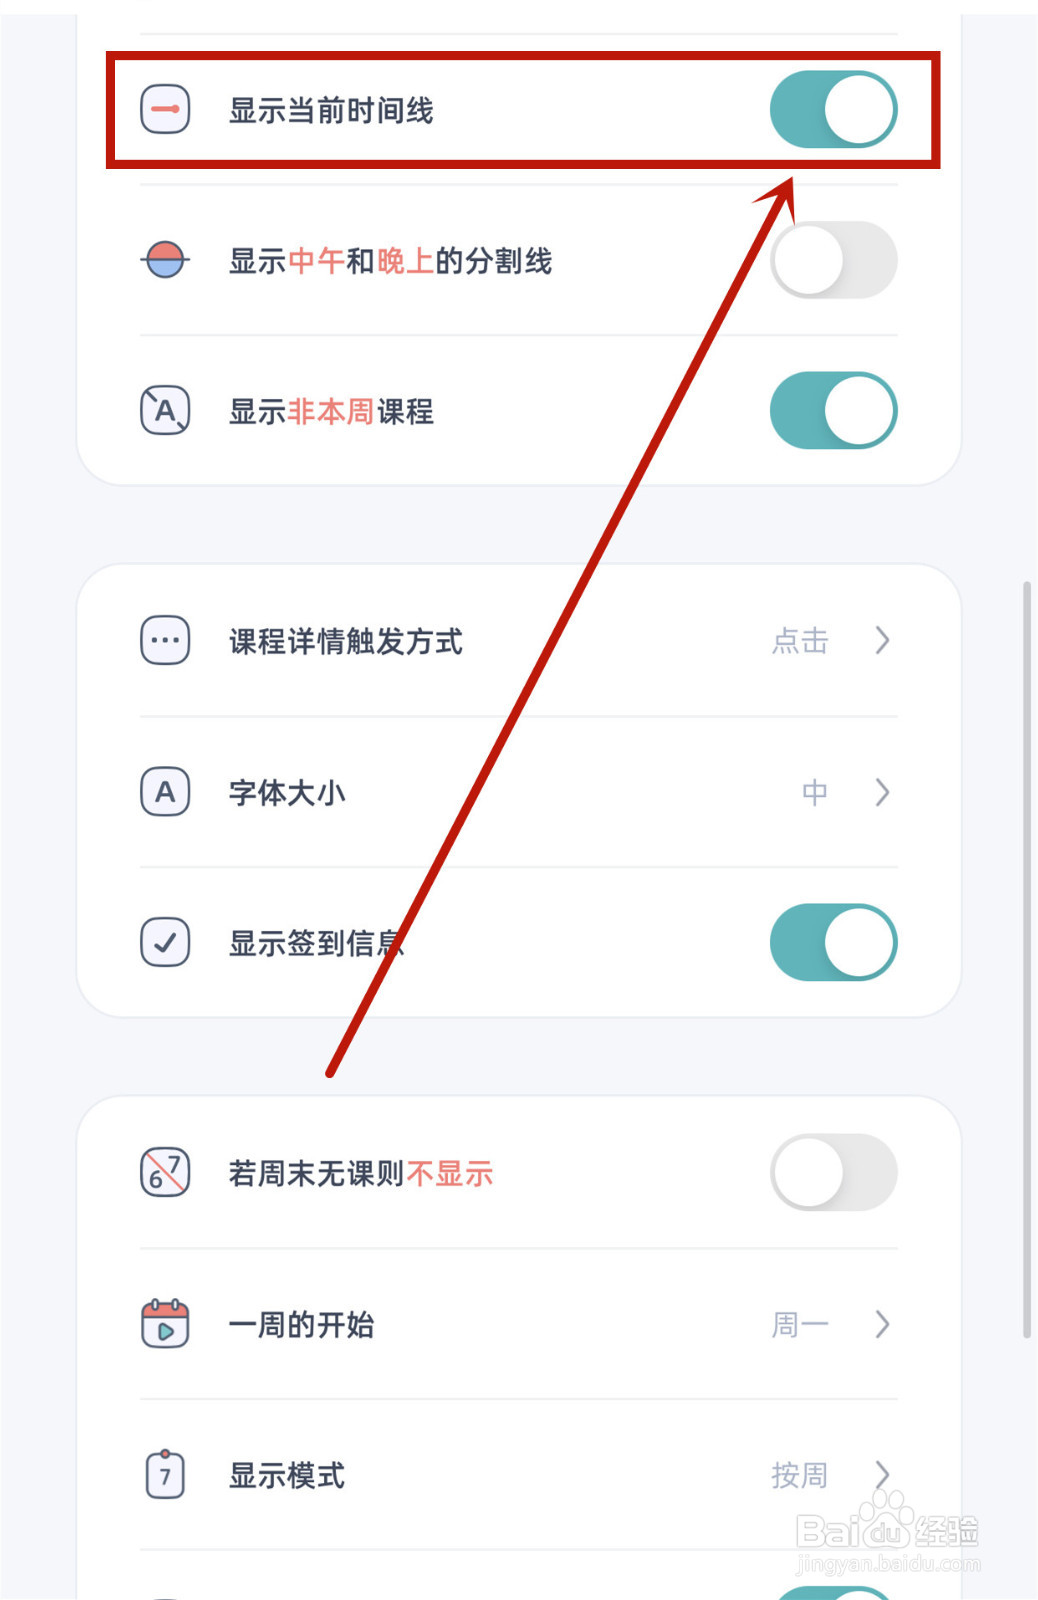Turn off the 显示非本周课程 switch
Image resolution: width=1038 pixels, height=1600 pixels.
(833, 411)
